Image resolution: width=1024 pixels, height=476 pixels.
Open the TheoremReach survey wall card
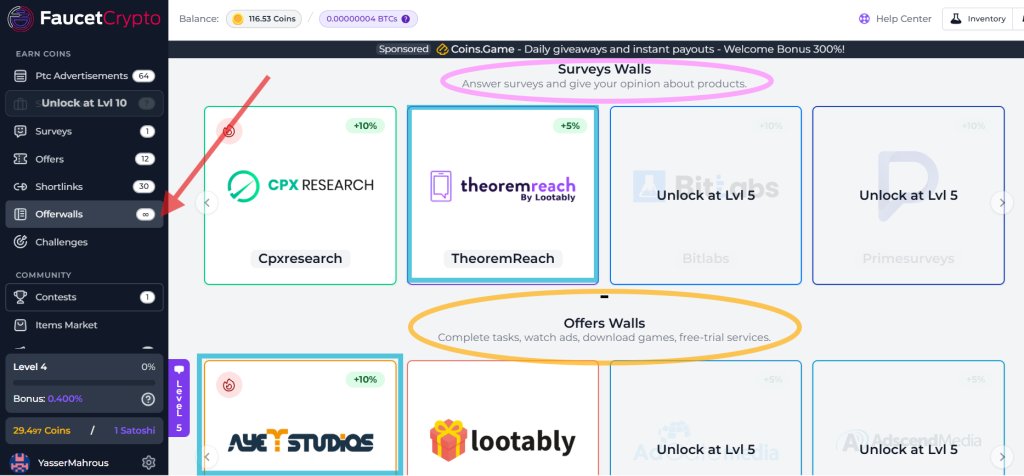[x=502, y=195]
